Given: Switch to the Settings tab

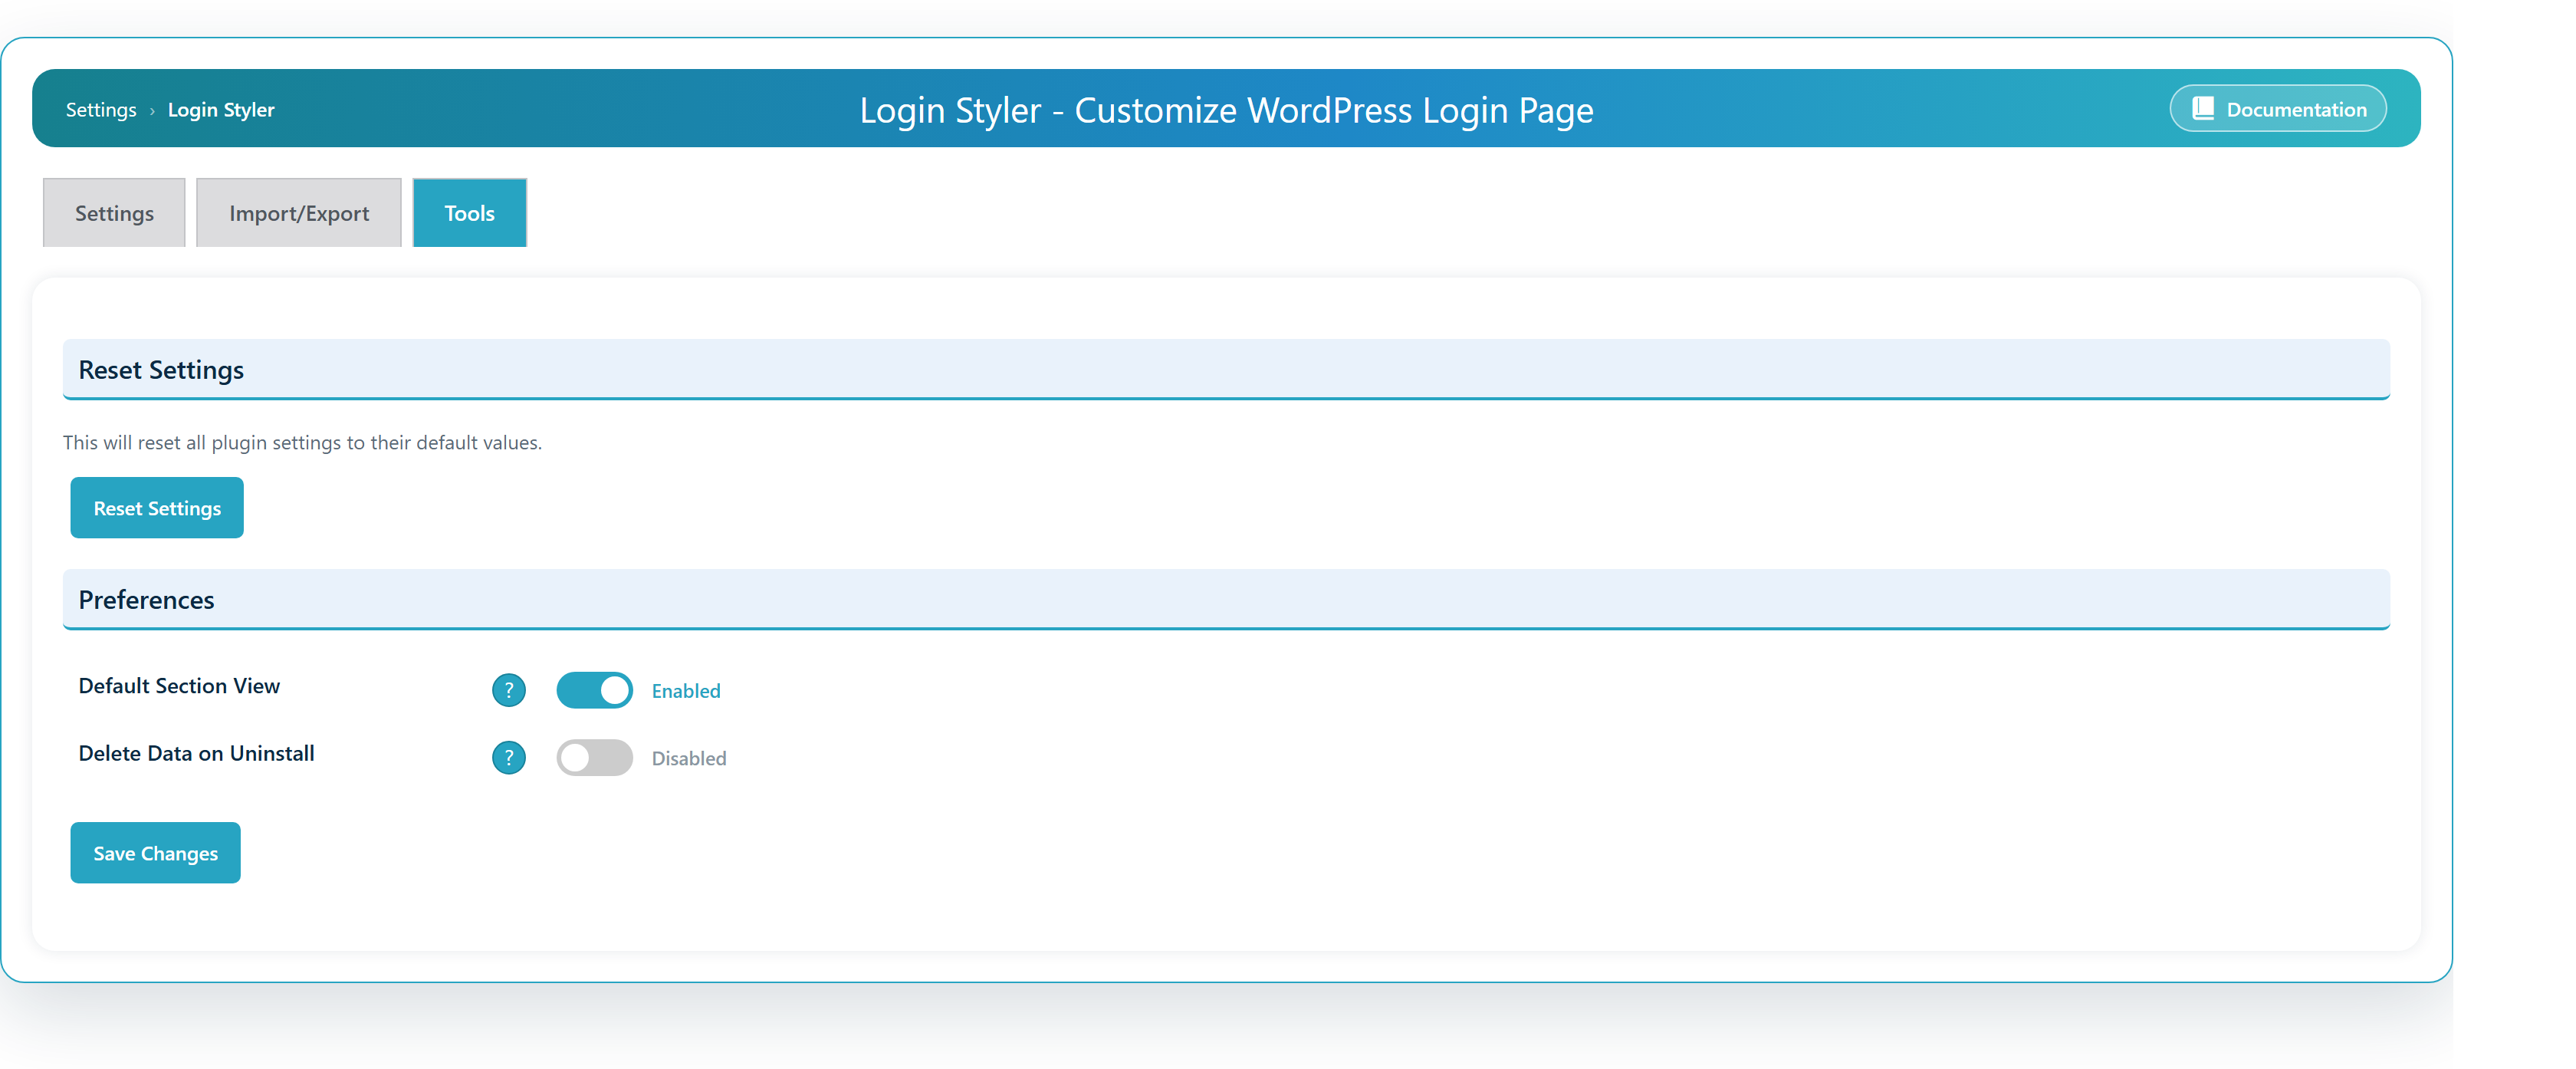Looking at the screenshot, I should tap(114, 213).
